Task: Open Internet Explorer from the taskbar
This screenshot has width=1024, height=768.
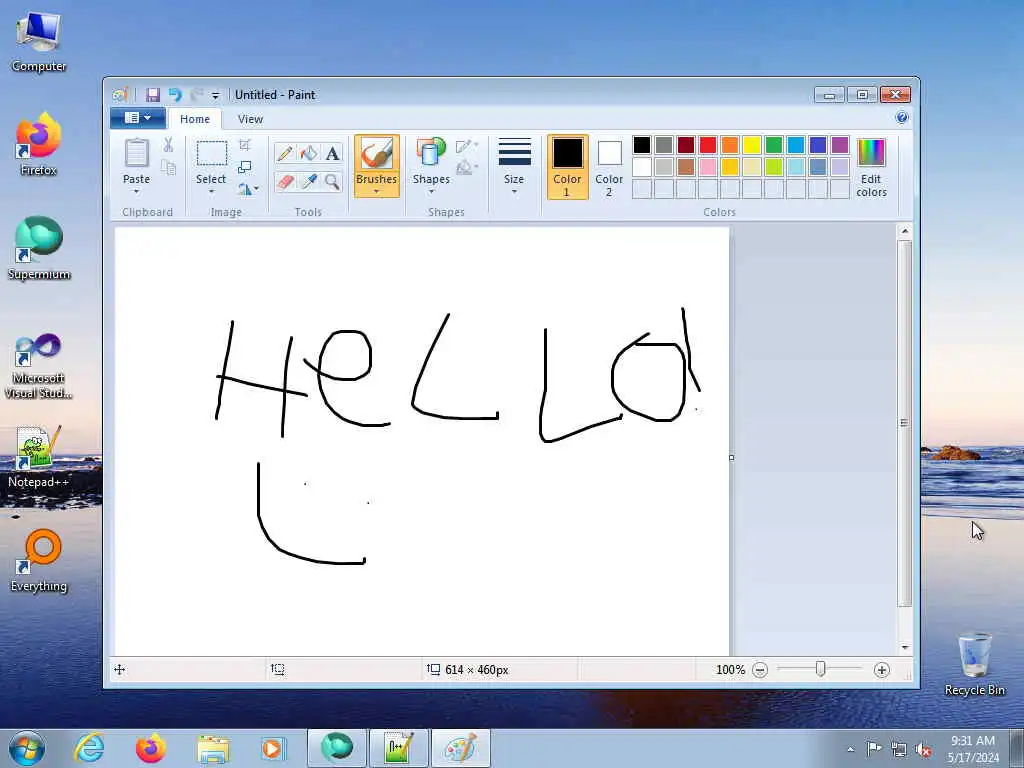Action: tap(89, 748)
